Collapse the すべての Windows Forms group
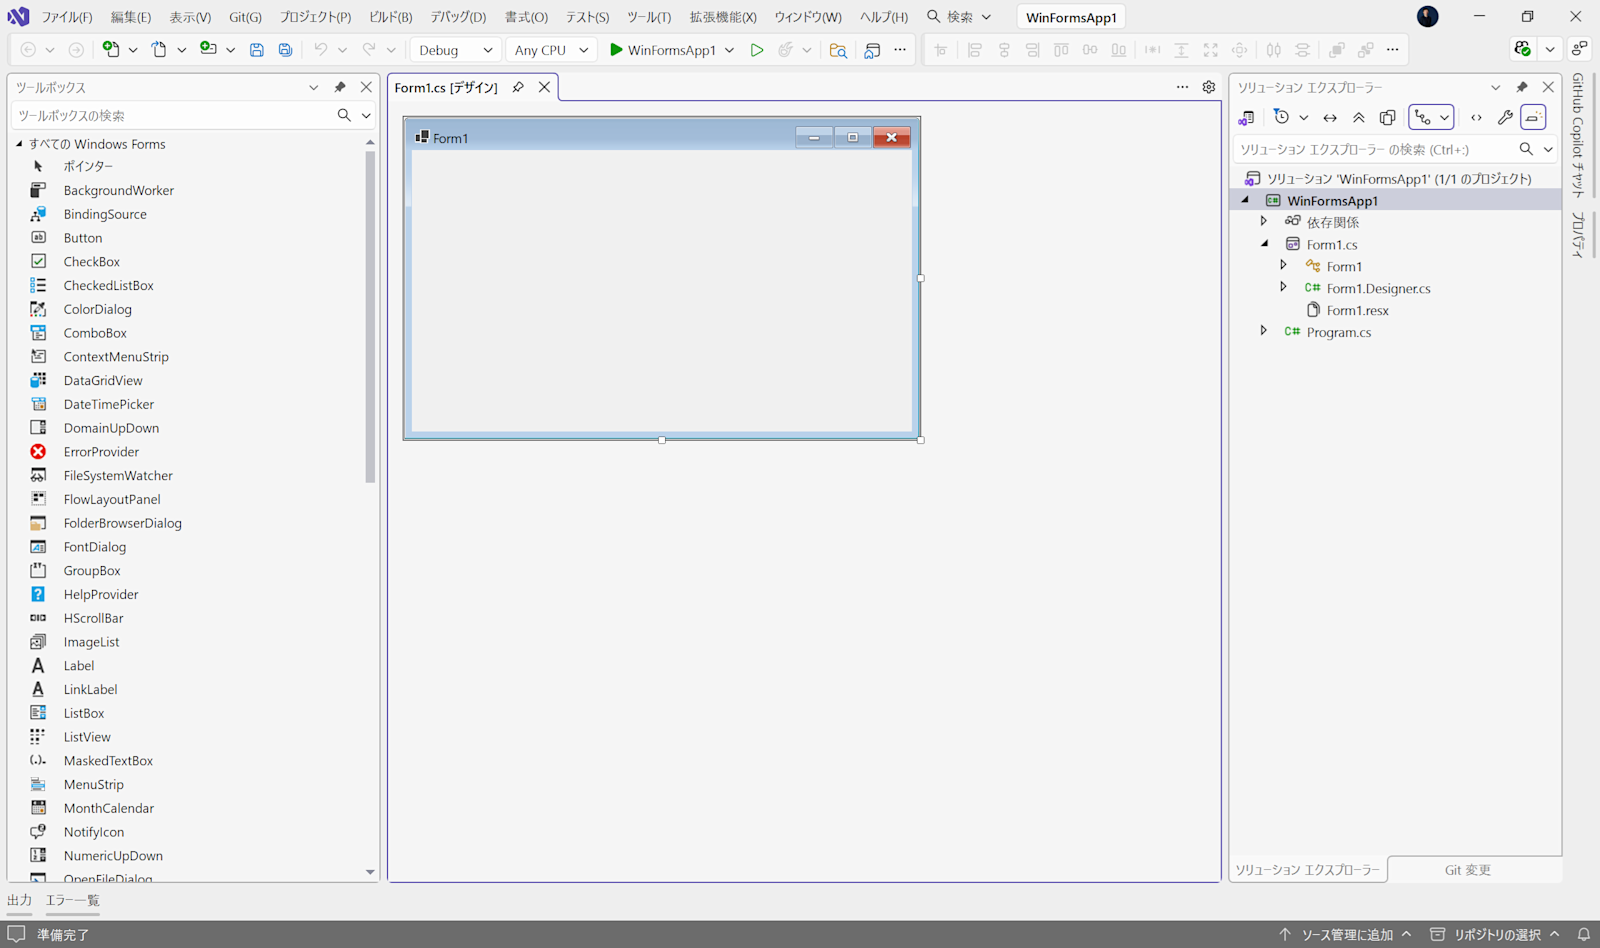 point(19,144)
